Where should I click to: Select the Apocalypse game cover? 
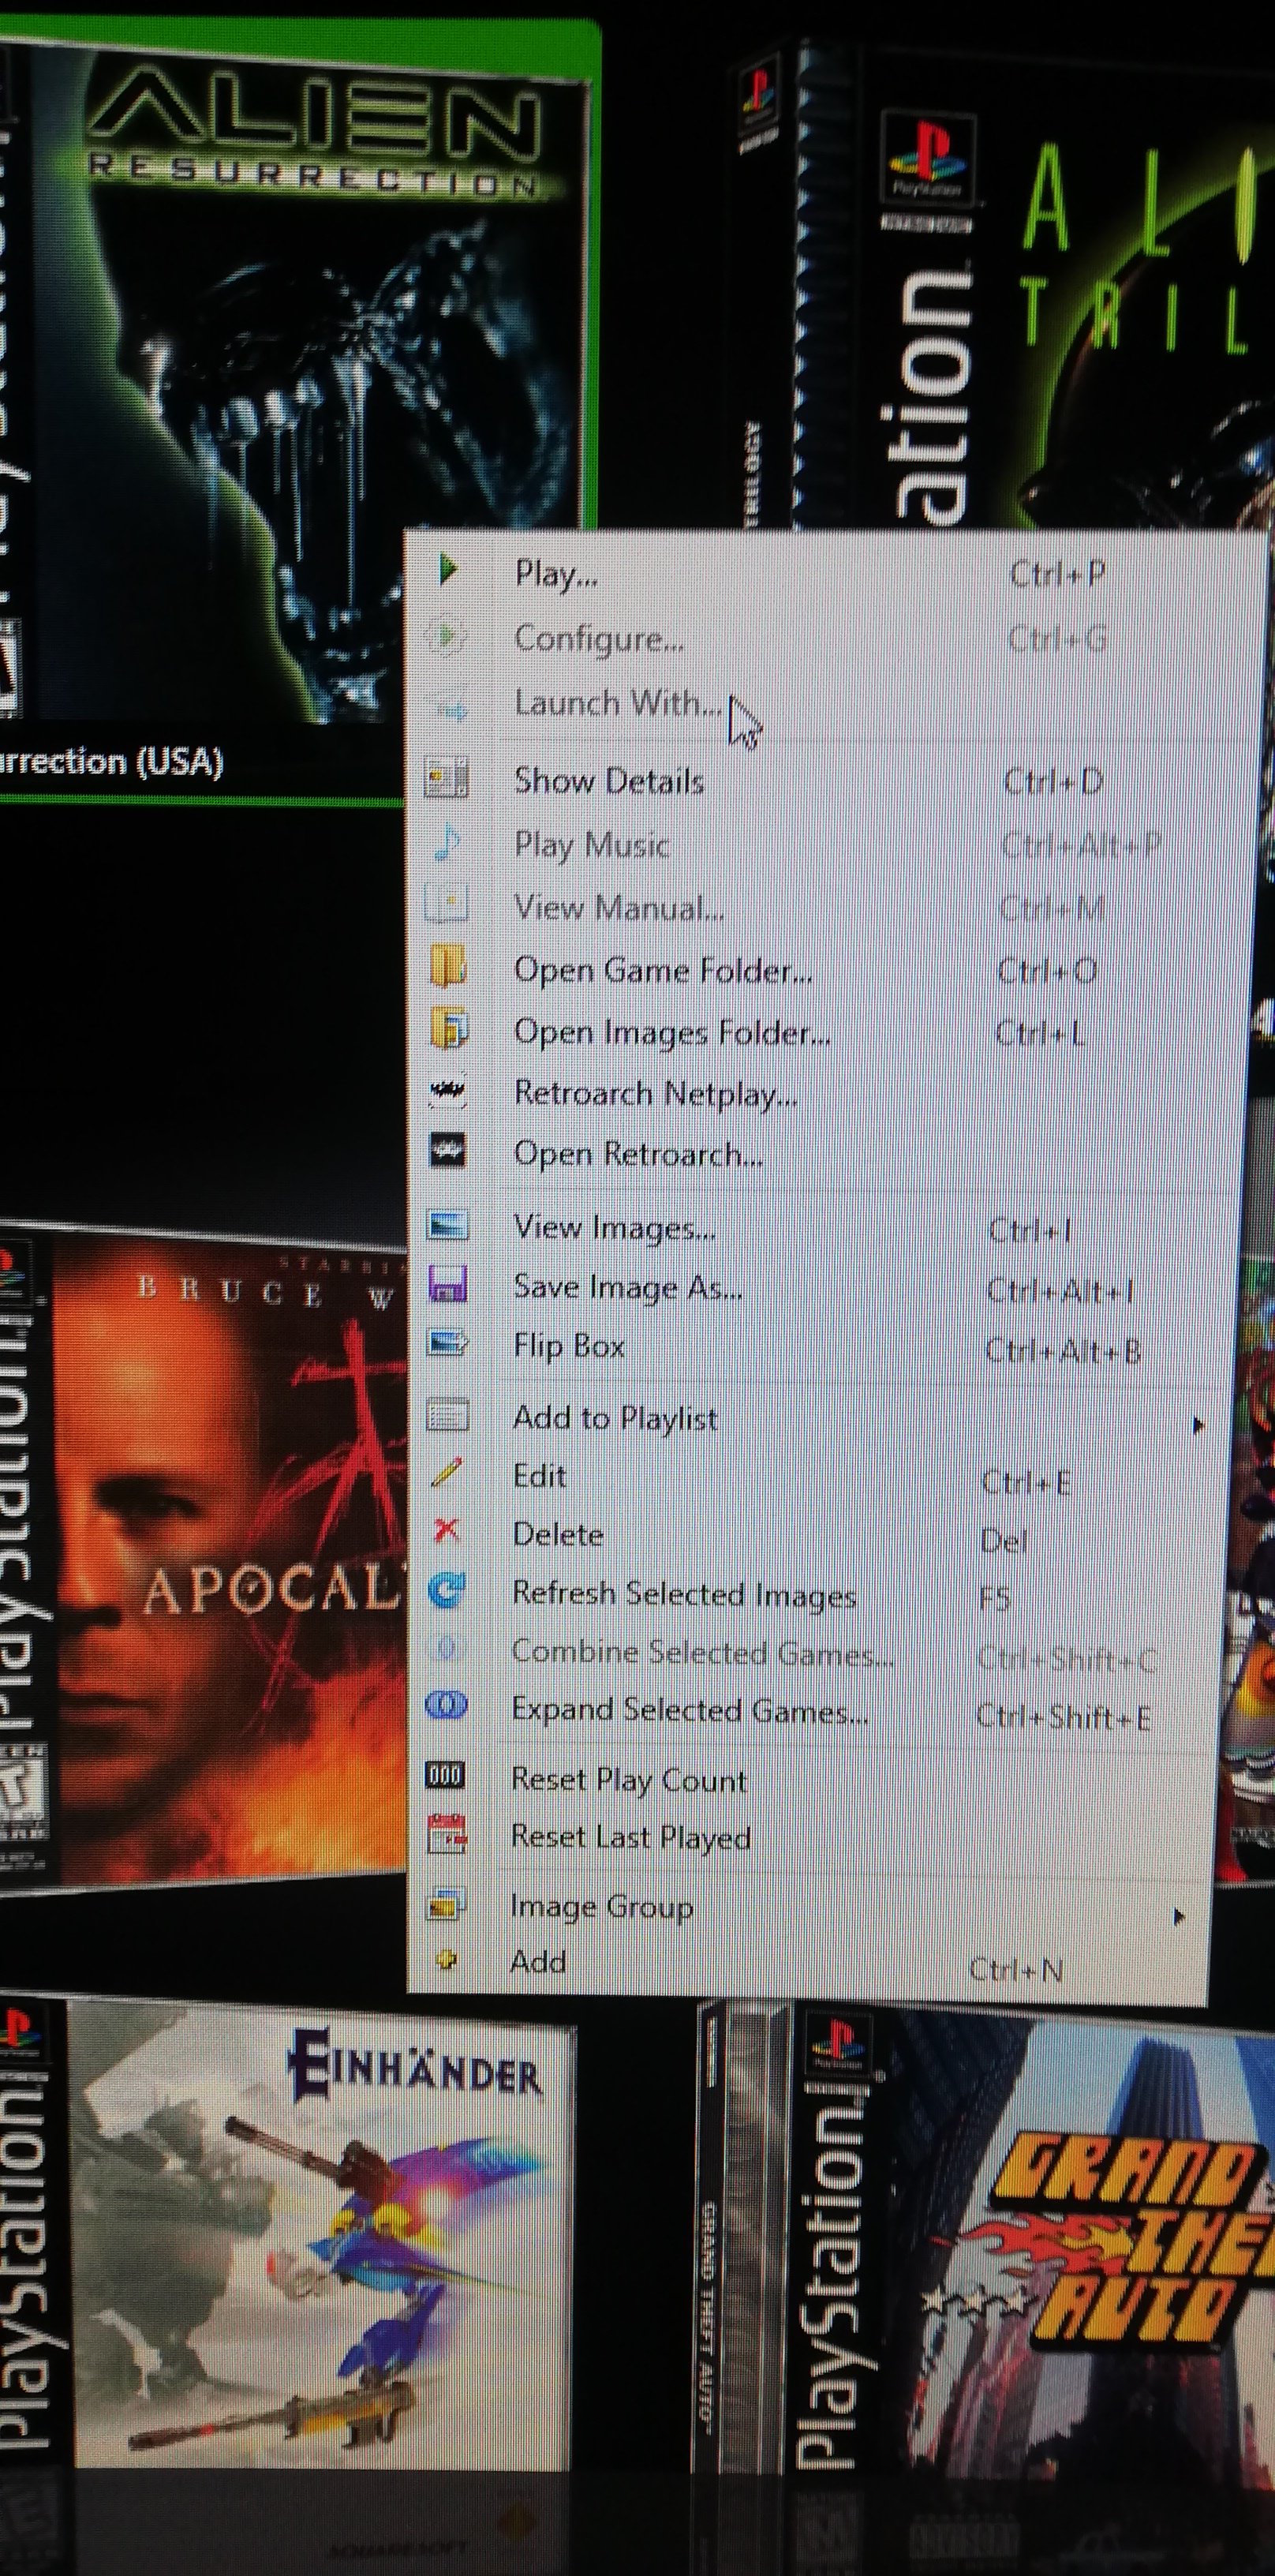[205, 1555]
